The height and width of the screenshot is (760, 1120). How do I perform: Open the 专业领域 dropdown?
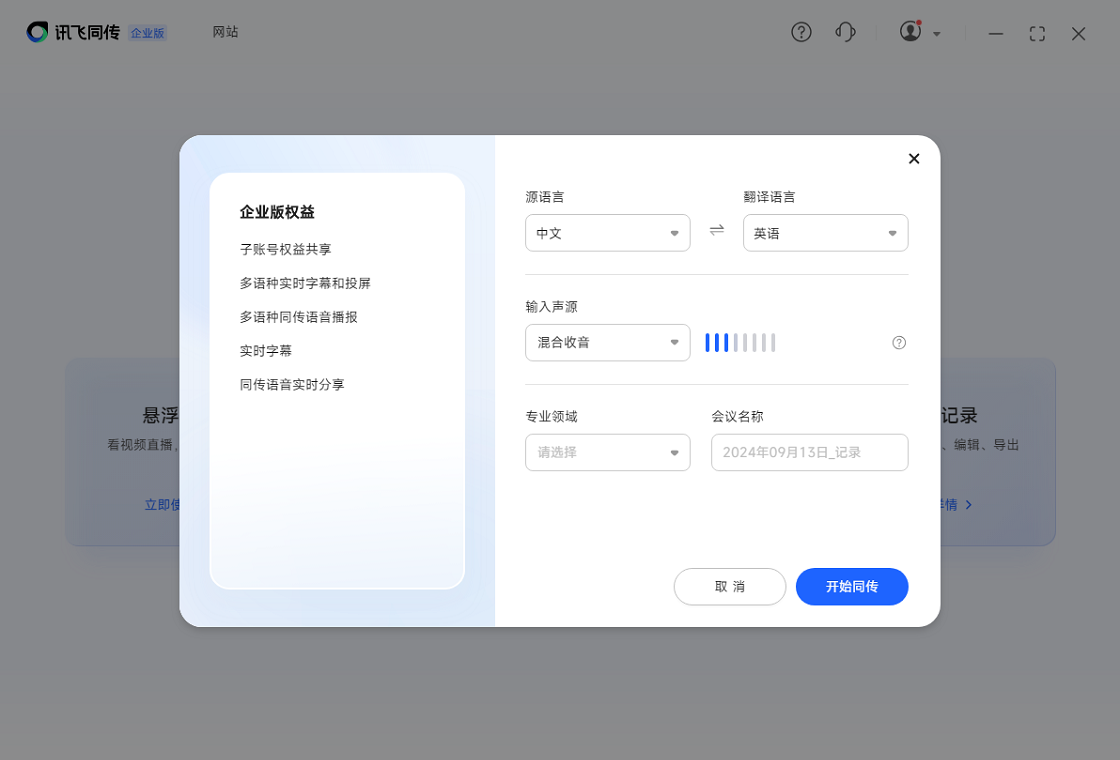coord(607,452)
